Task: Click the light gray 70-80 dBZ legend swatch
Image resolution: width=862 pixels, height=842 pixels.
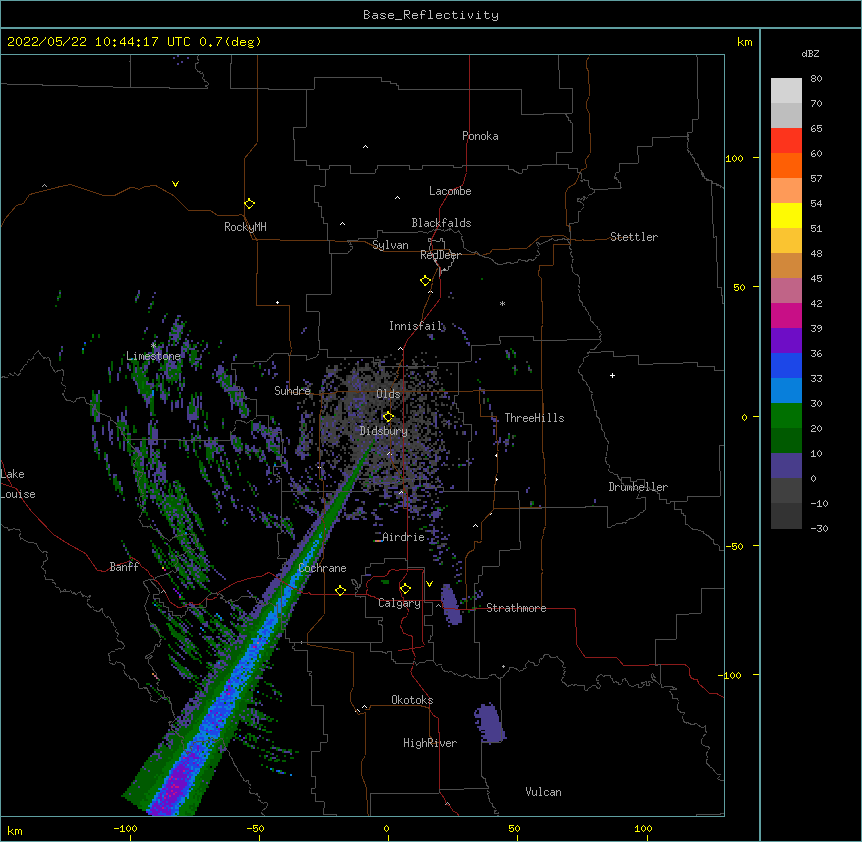Action: click(x=786, y=91)
